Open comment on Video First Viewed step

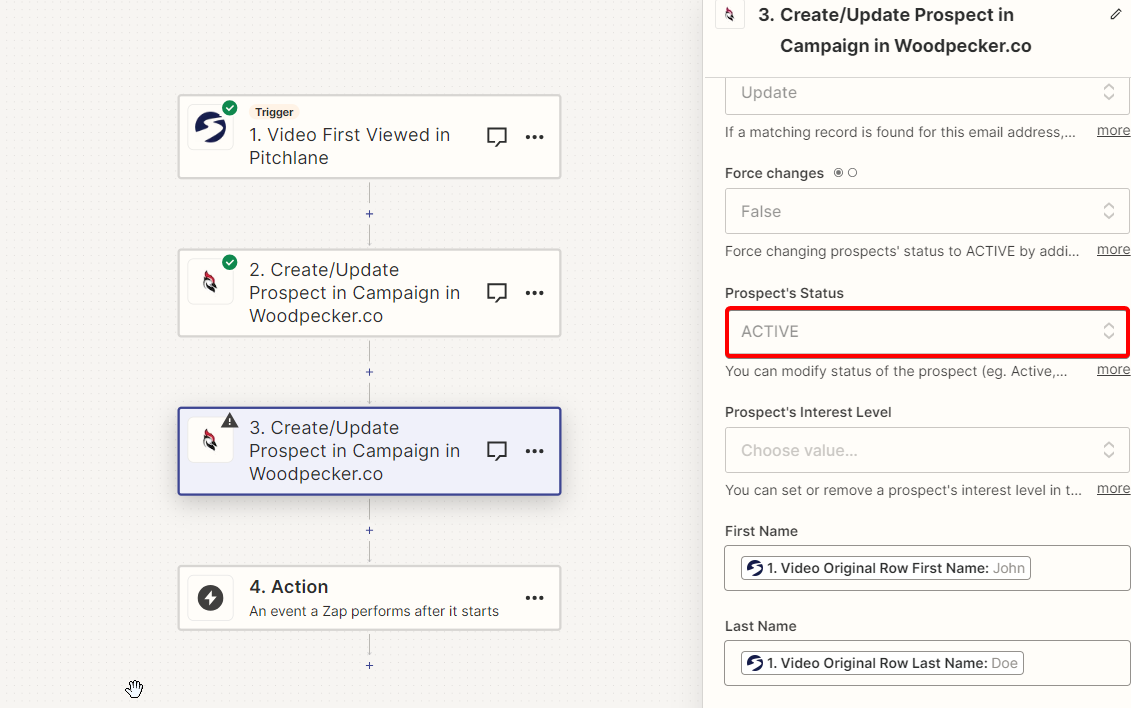click(497, 136)
